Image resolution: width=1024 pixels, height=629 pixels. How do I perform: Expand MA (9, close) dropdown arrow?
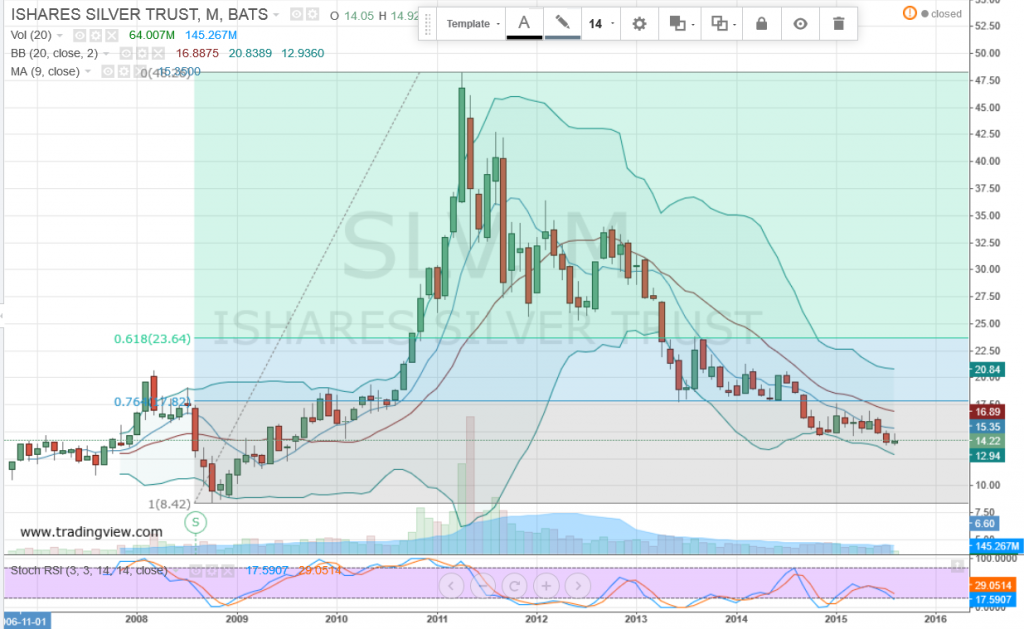tap(88, 72)
